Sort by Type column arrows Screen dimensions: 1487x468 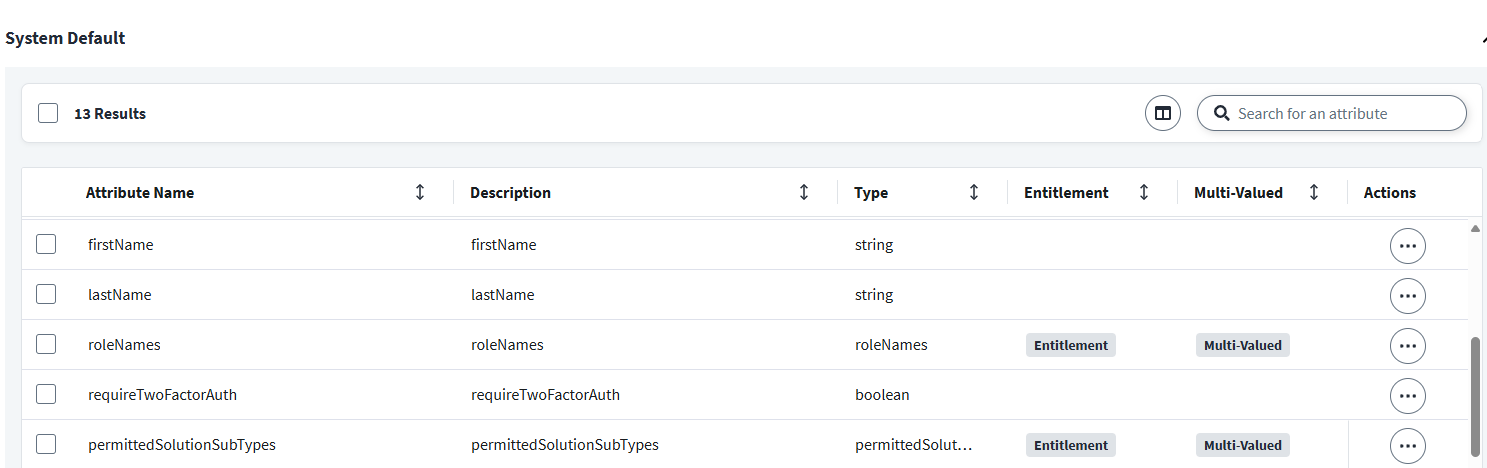(974, 192)
